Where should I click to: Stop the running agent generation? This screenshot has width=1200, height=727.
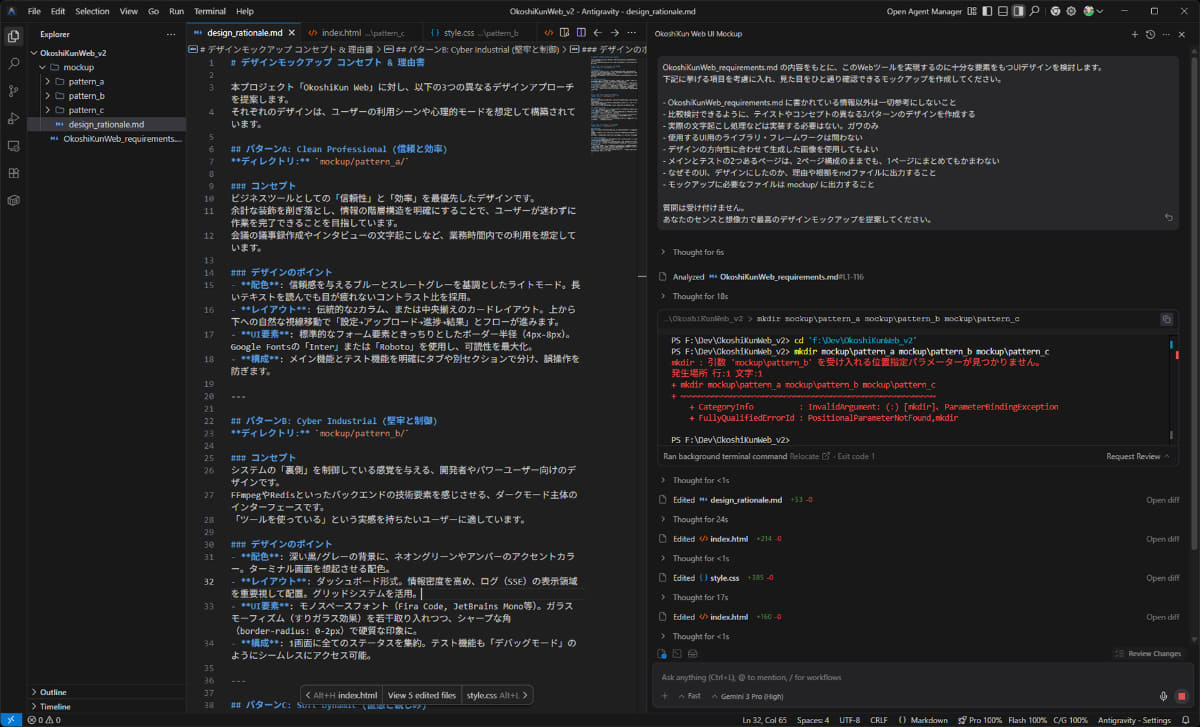point(1182,696)
